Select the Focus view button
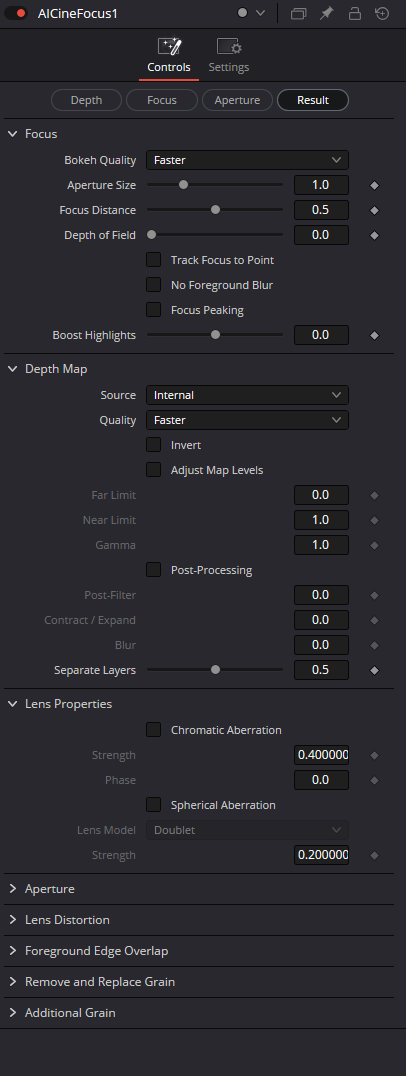This screenshot has width=406, height=1076. tap(162, 100)
